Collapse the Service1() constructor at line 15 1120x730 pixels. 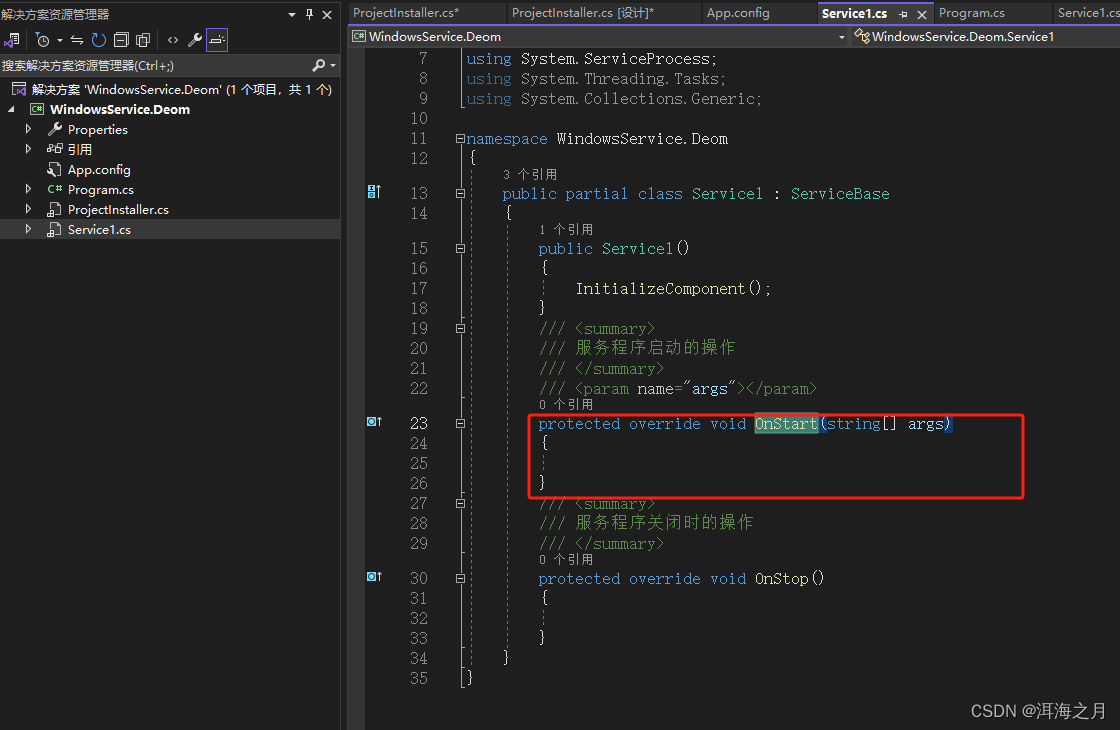(461, 249)
